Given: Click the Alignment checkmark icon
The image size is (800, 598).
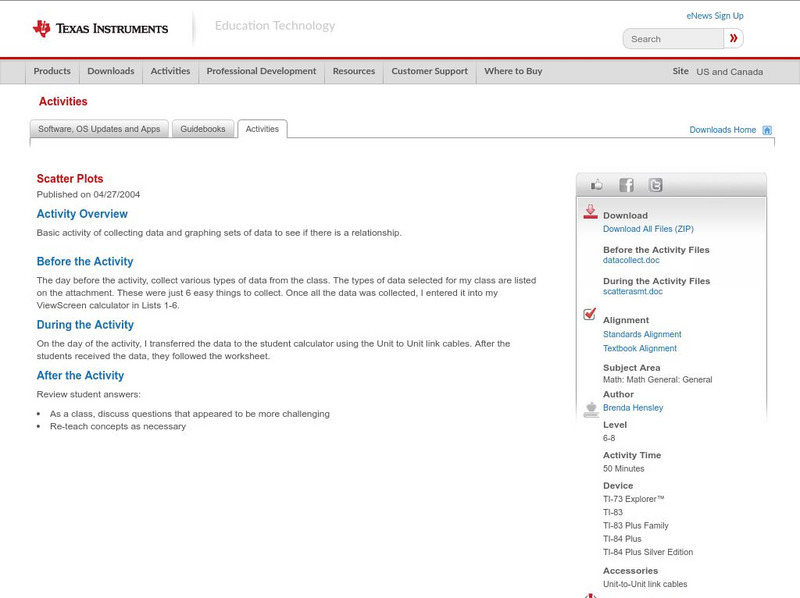Looking at the screenshot, I should [590, 315].
